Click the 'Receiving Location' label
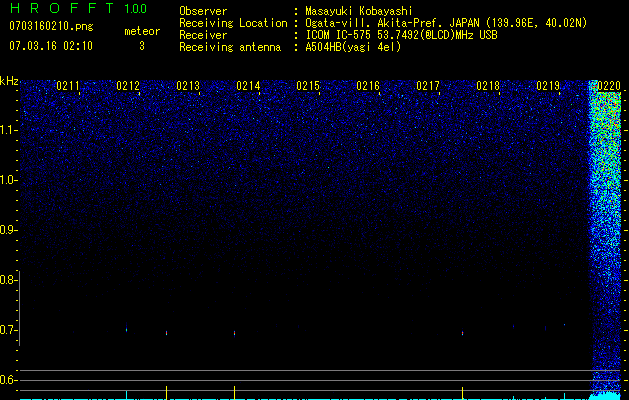 (x=233, y=23)
